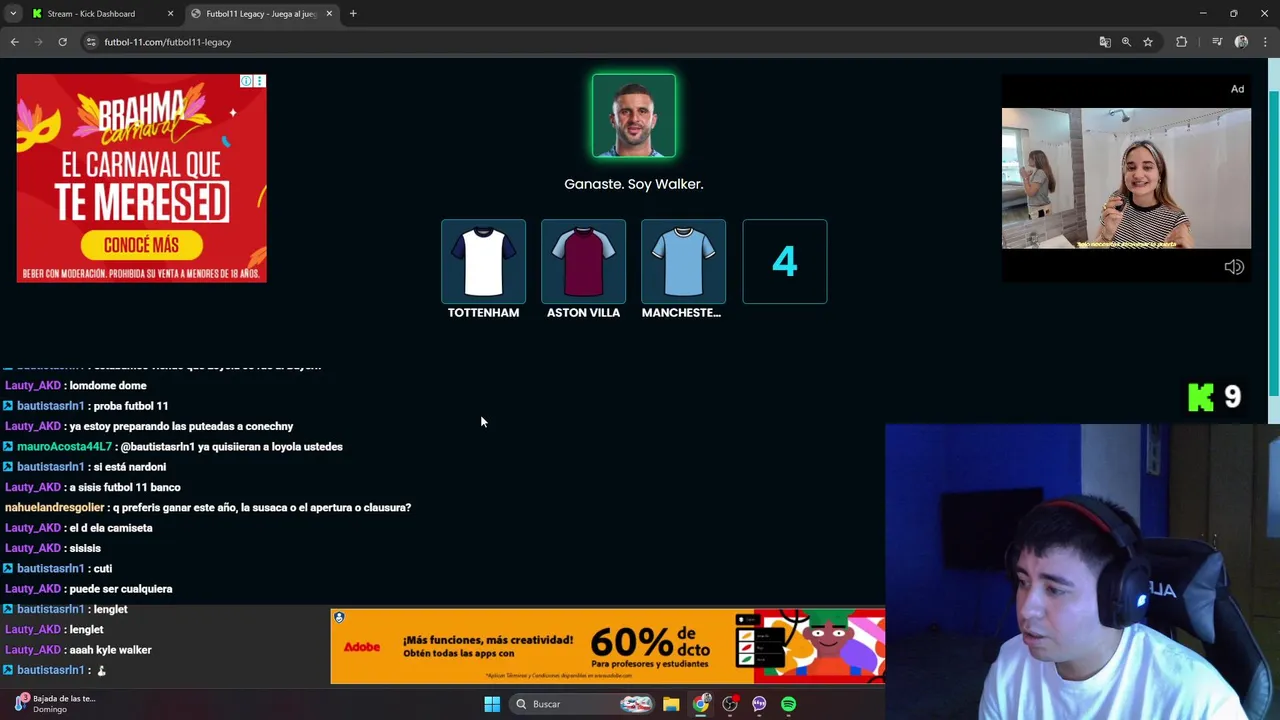Click the Manchester light blue shirt card
Screen dimensions: 1280x720
(x=683, y=261)
